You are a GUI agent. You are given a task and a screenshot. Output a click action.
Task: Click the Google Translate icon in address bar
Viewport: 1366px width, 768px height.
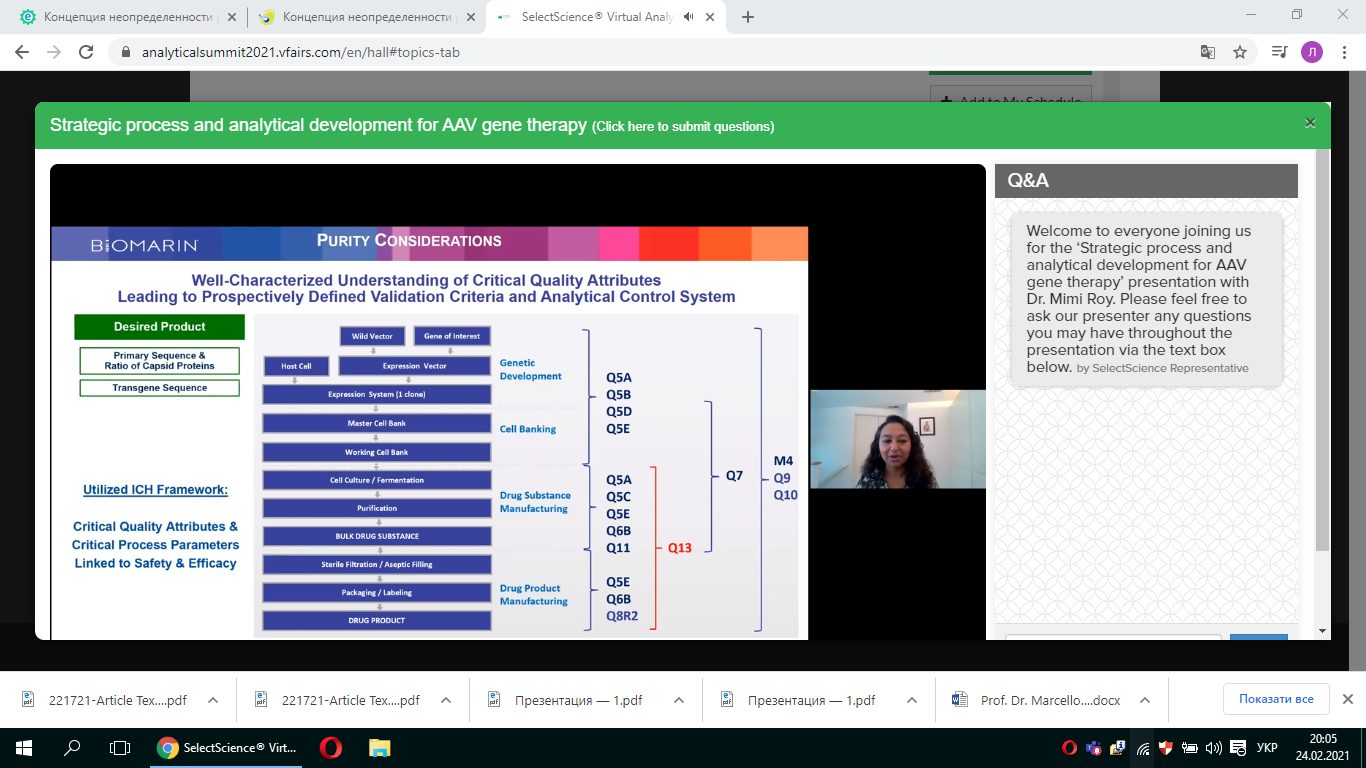coord(1207,52)
